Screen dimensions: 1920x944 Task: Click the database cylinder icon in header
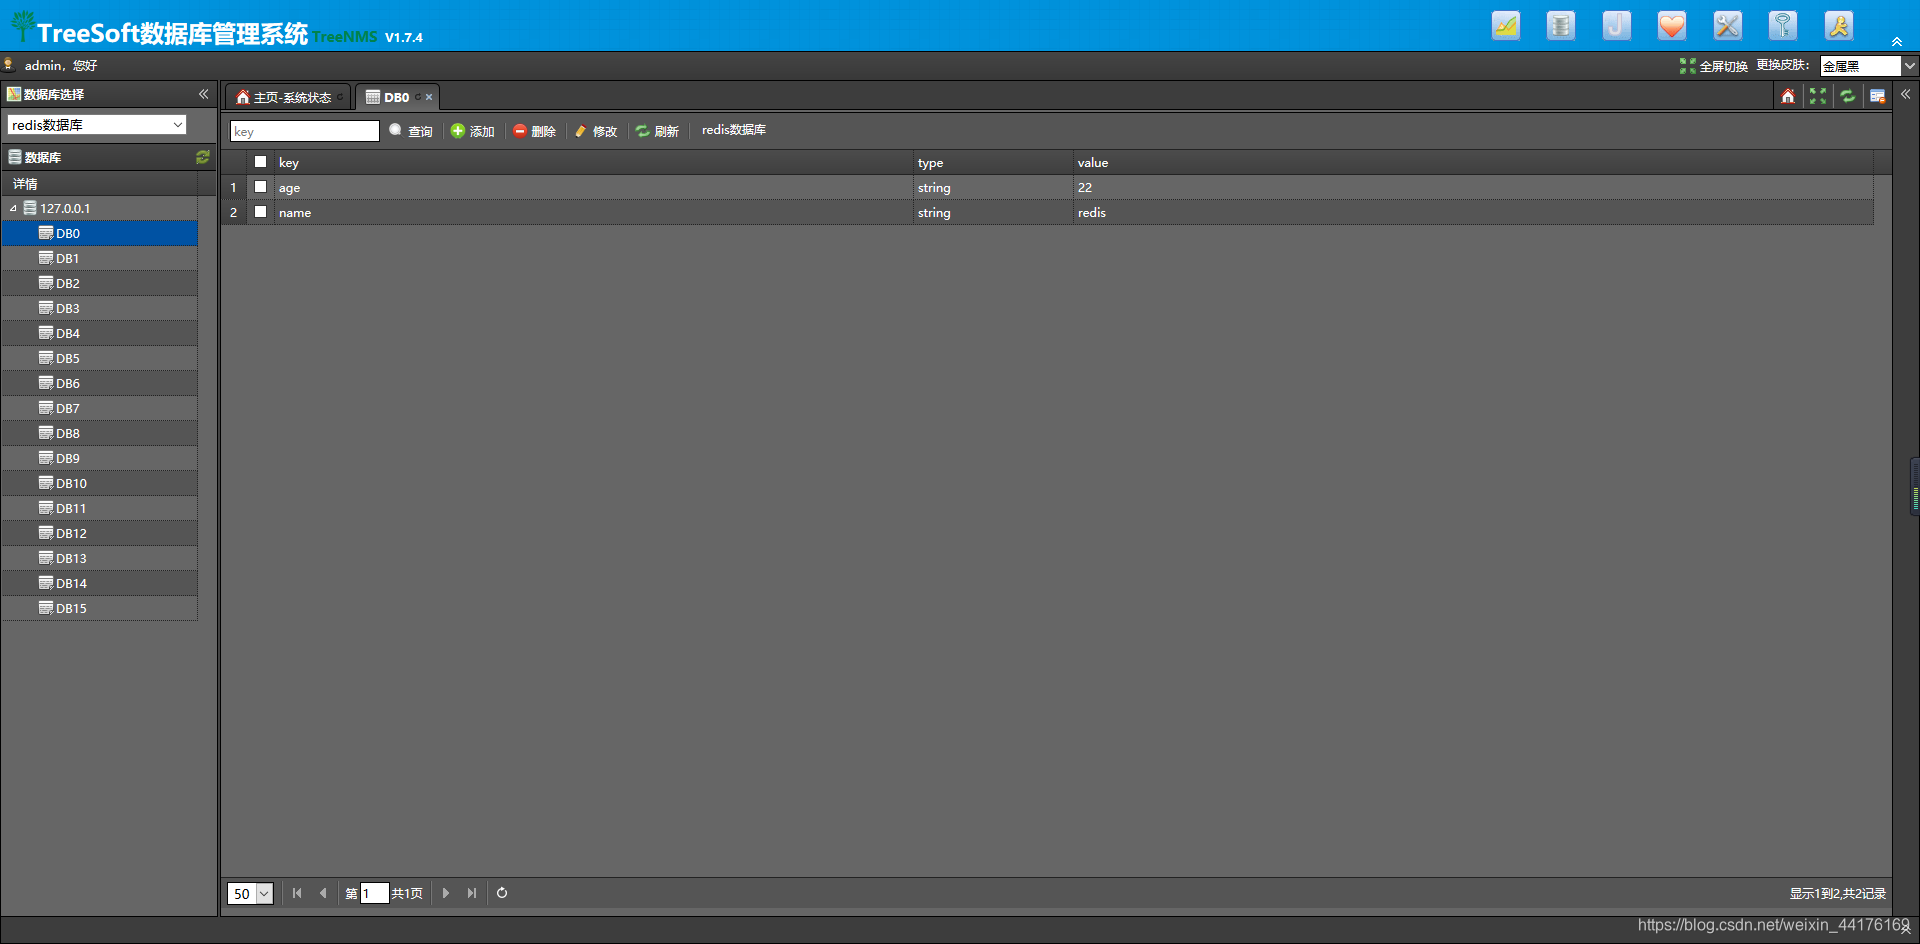(1561, 26)
